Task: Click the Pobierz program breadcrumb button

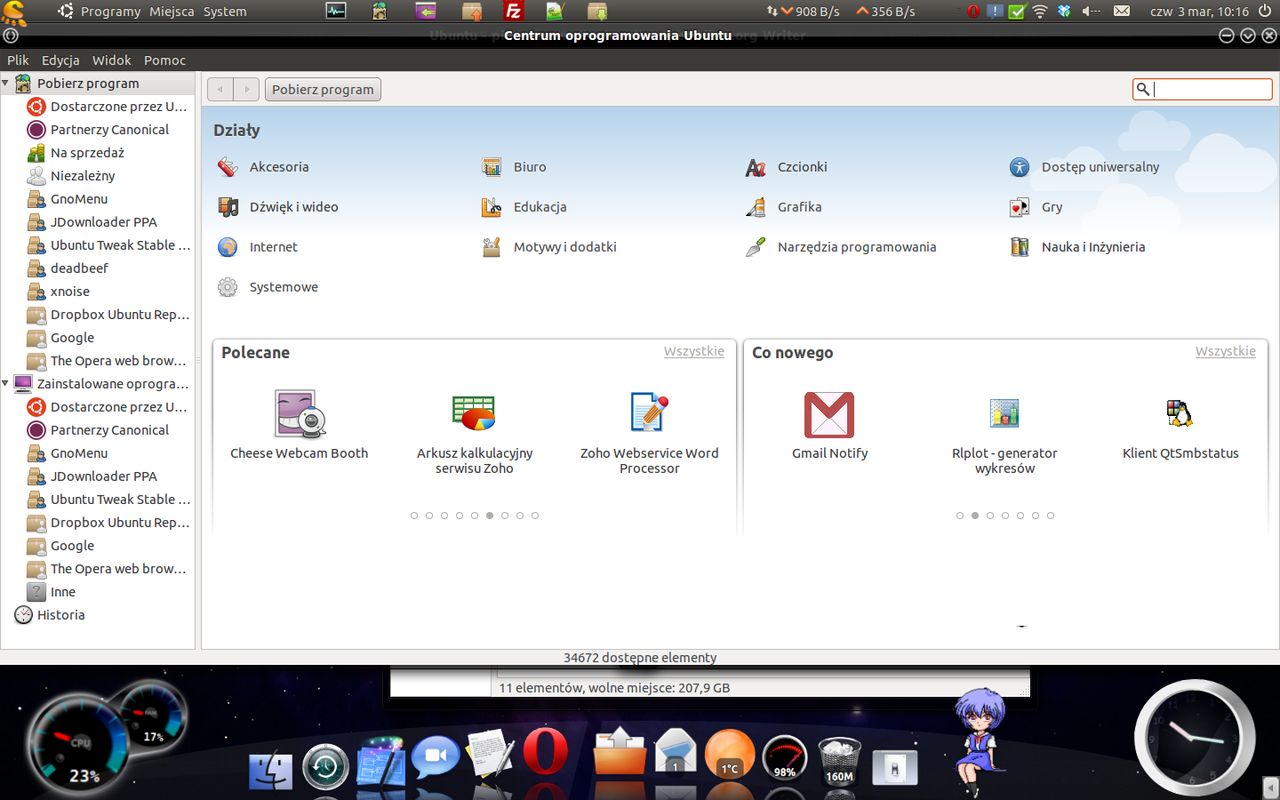Action: [x=323, y=89]
